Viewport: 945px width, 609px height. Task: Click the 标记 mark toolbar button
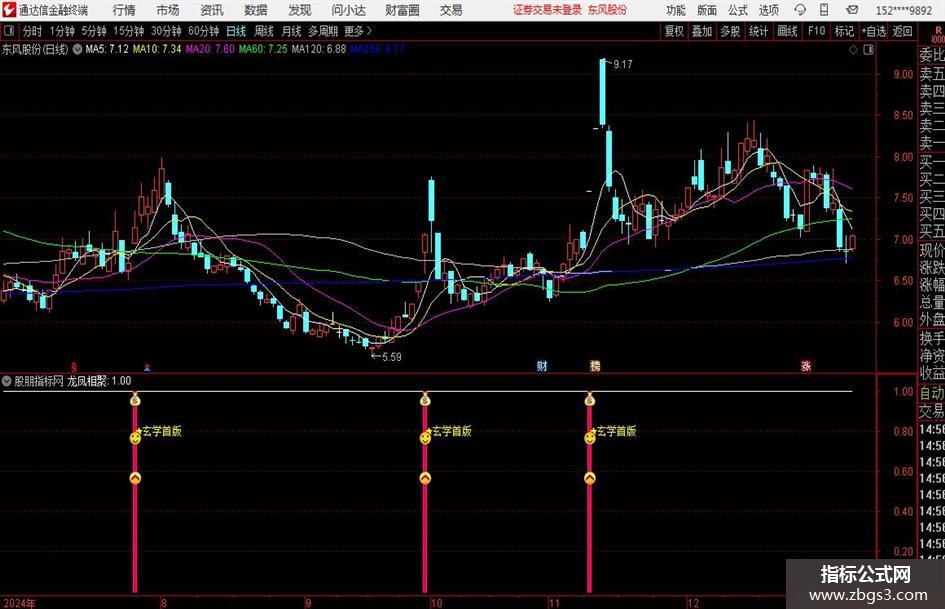pyautogui.click(x=844, y=31)
